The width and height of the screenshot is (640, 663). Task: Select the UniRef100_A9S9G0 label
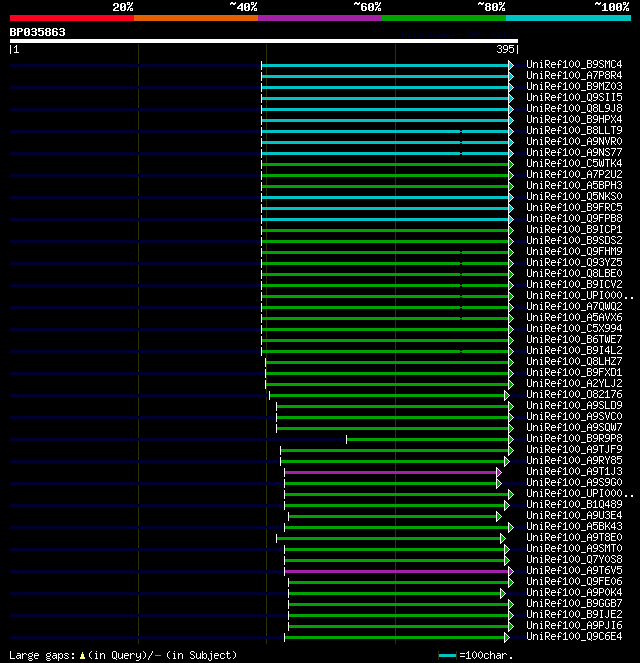point(574,482)
